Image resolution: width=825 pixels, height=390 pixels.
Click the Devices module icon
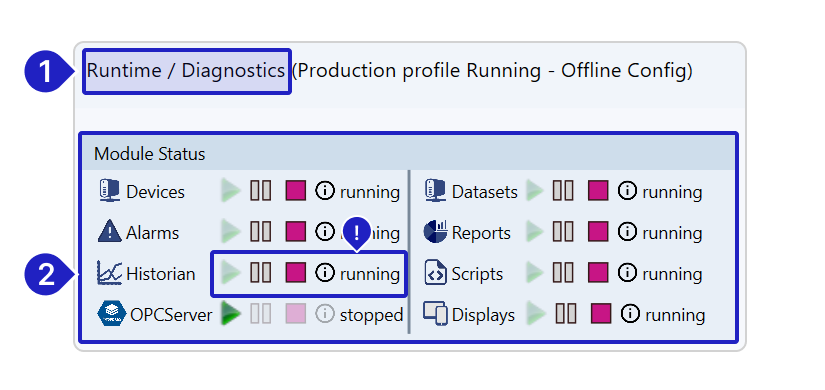(x=109, y=191)
